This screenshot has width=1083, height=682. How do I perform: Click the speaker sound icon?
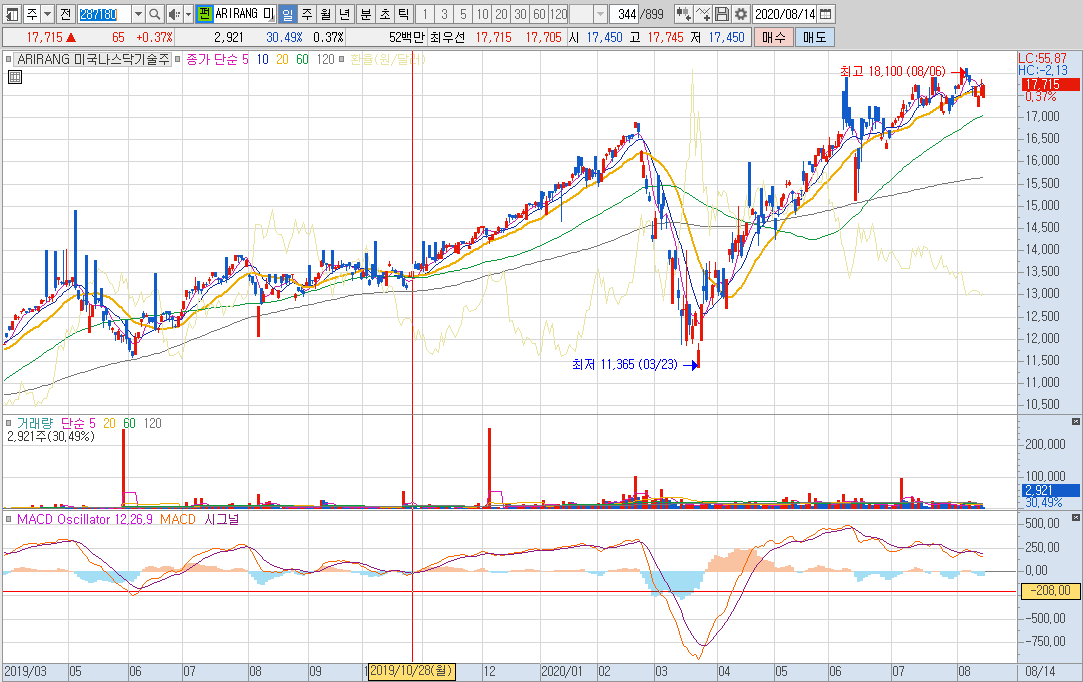click(x=174, y=14)
